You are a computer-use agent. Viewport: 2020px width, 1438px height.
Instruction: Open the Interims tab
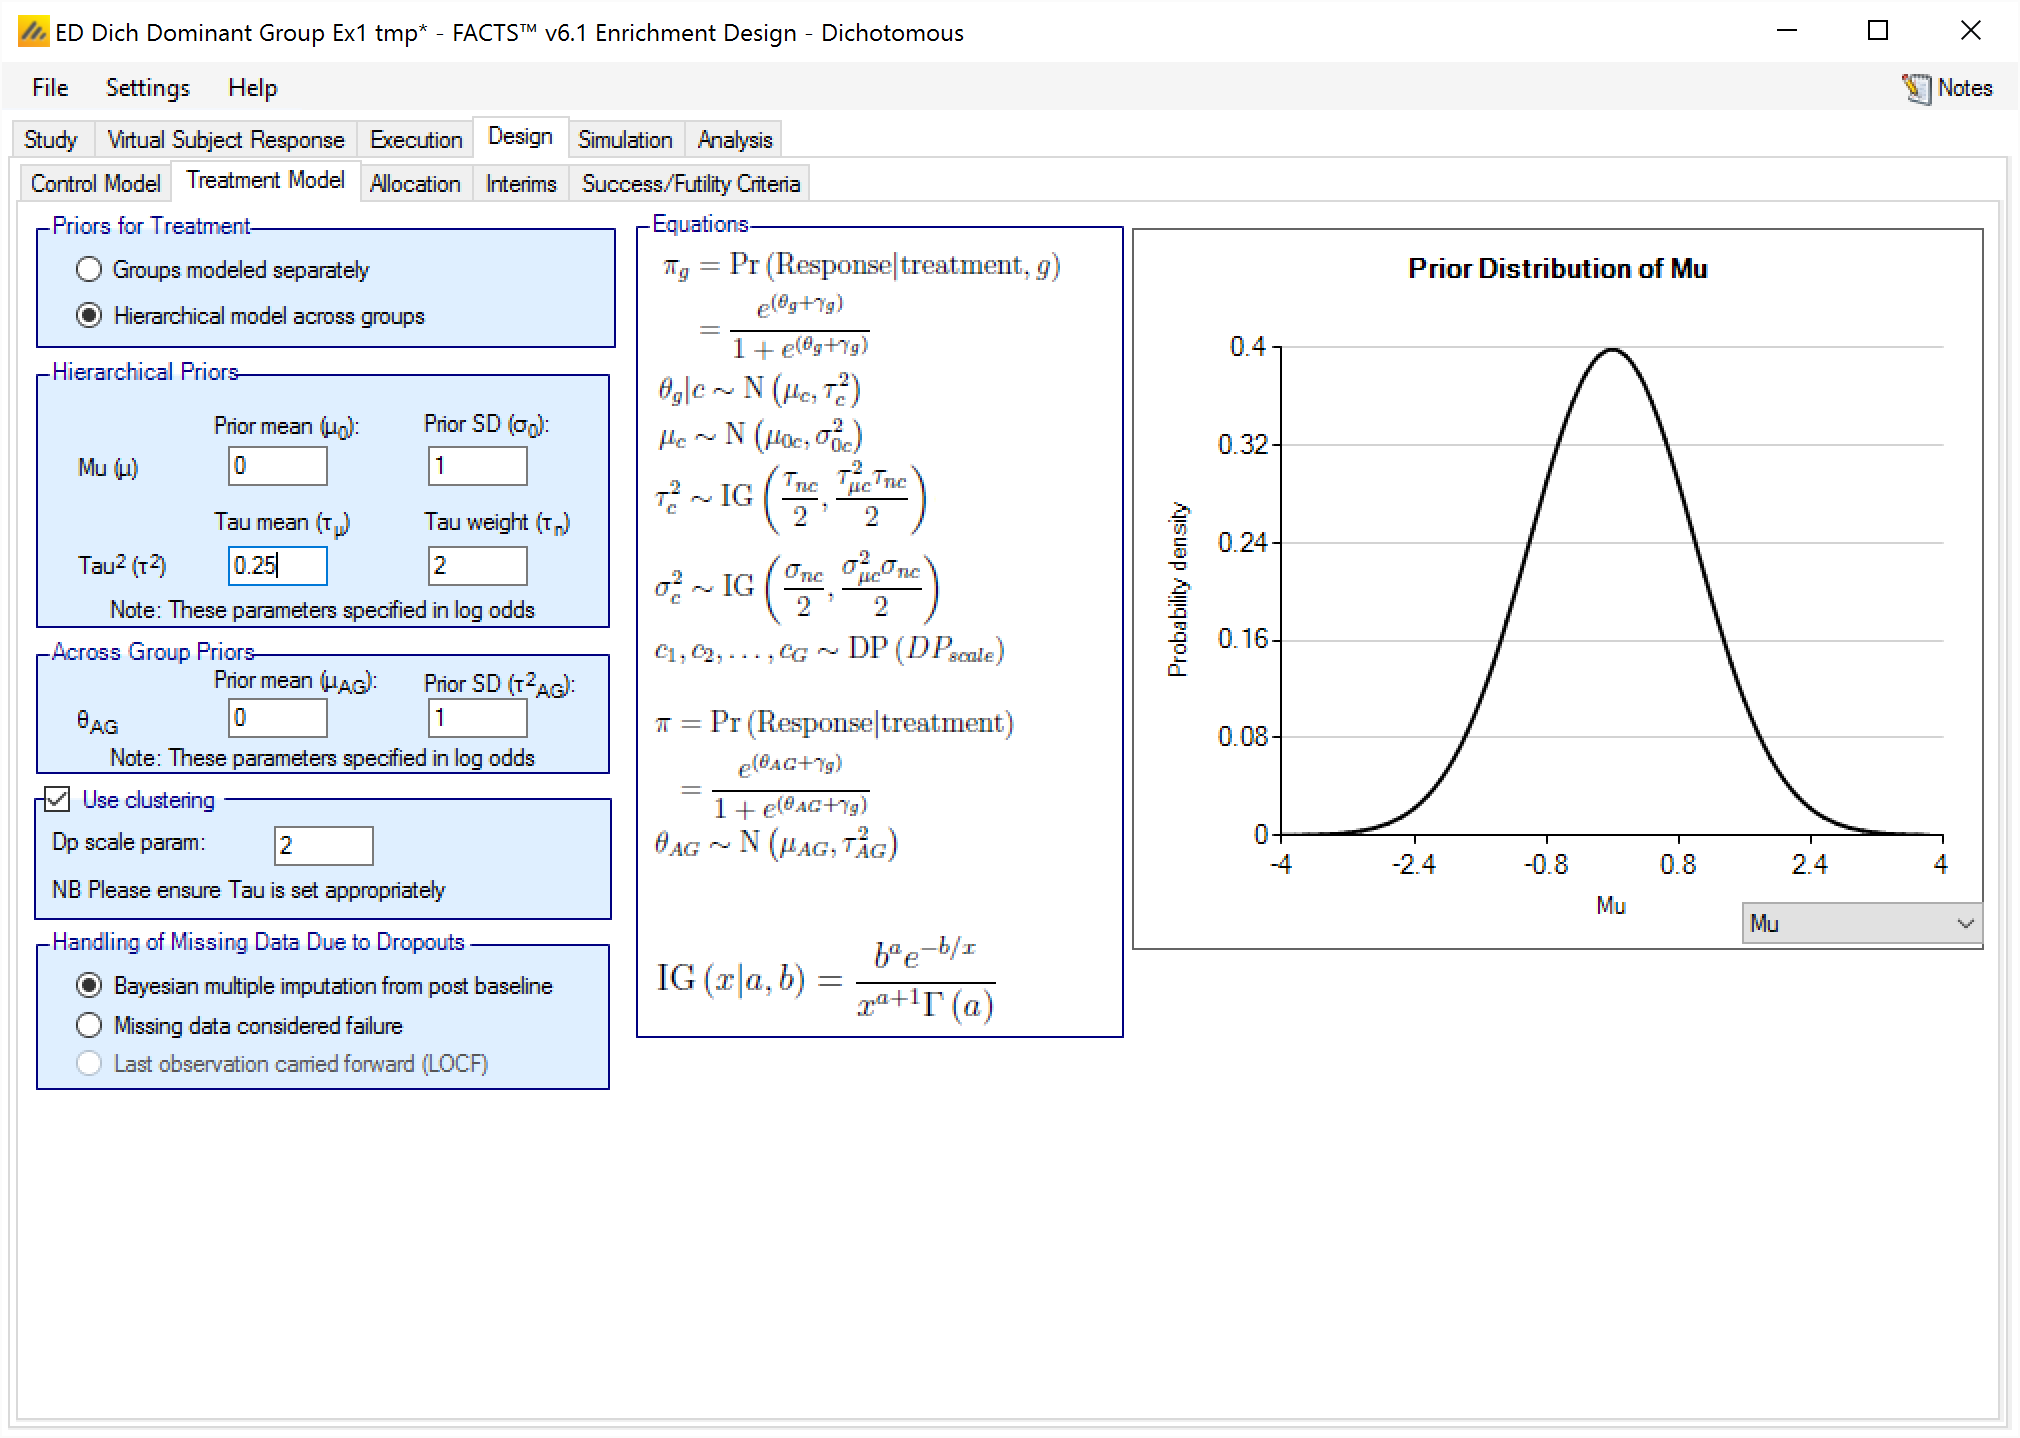coord(520,183)
